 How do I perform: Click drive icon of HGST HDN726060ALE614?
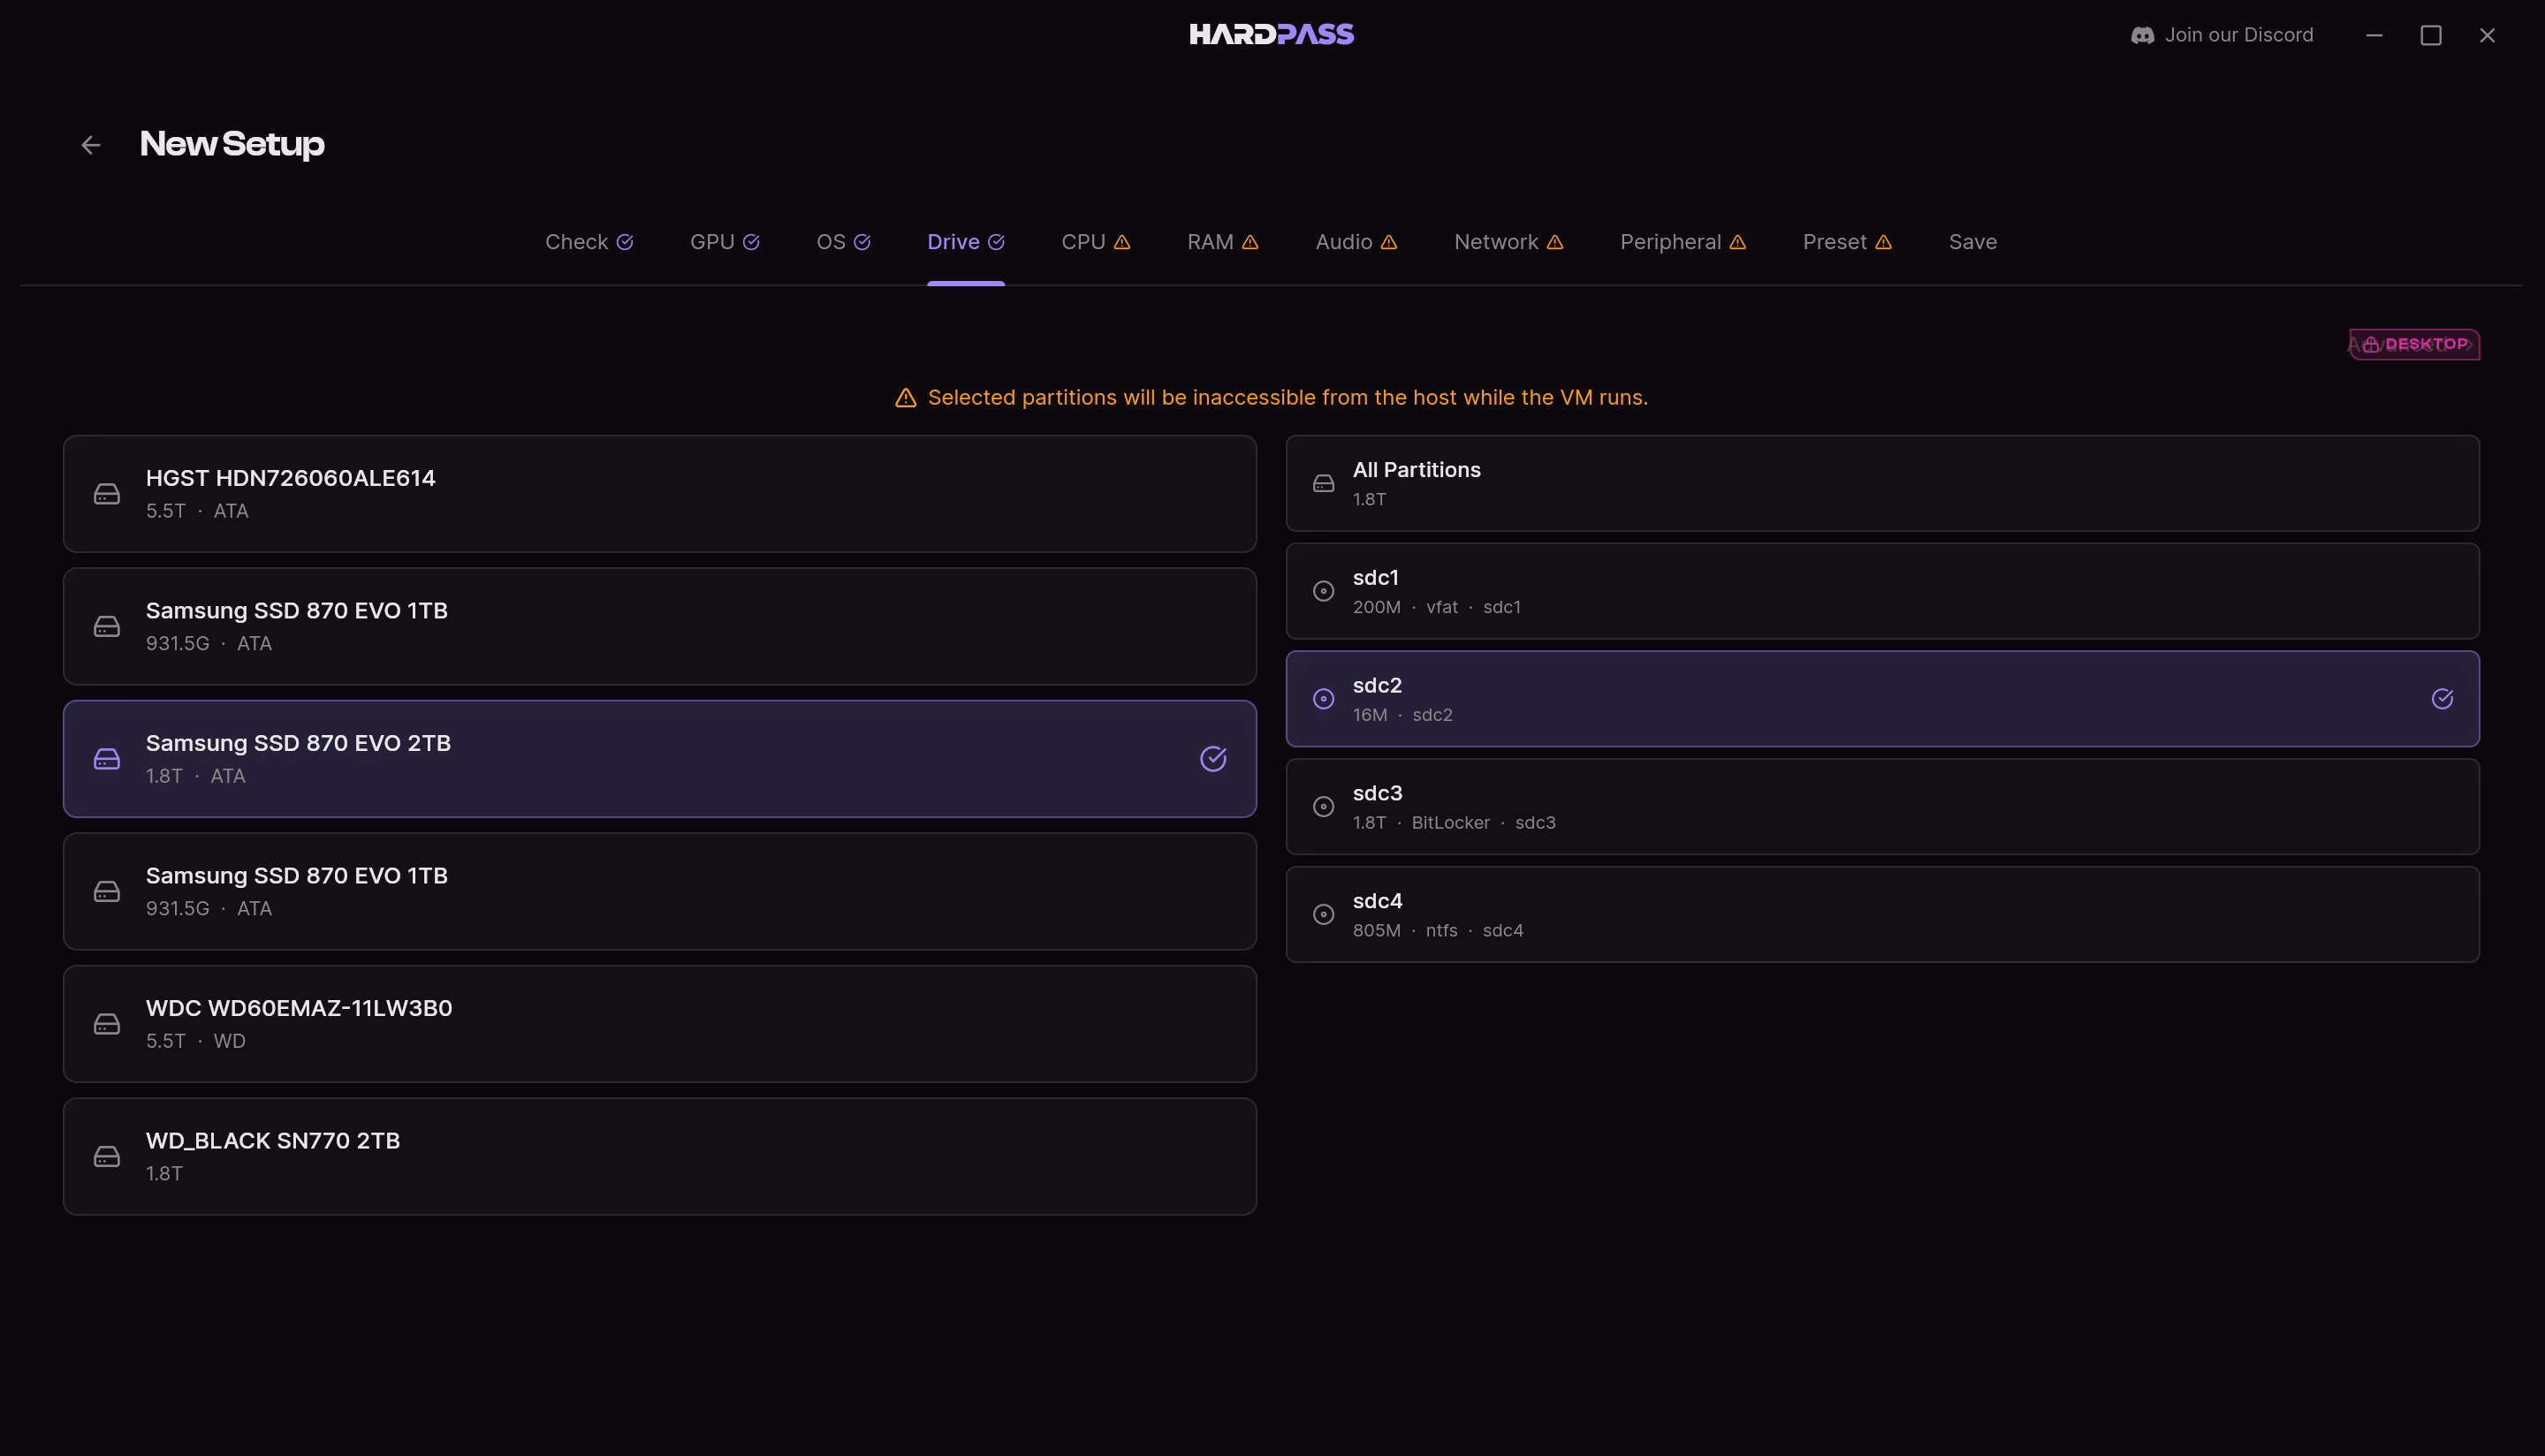pos(107,494)
